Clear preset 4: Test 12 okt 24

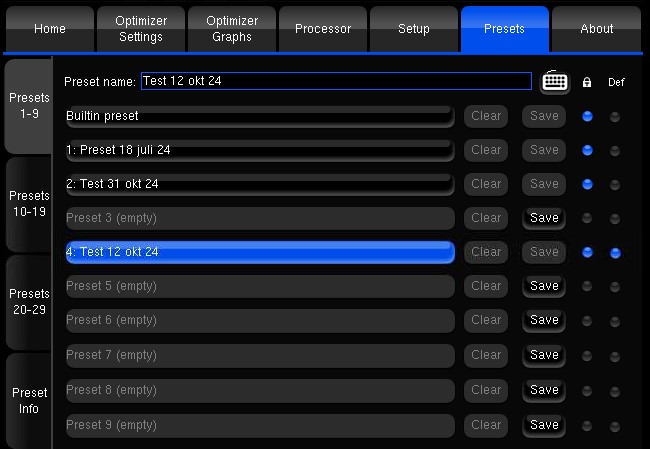486,252
